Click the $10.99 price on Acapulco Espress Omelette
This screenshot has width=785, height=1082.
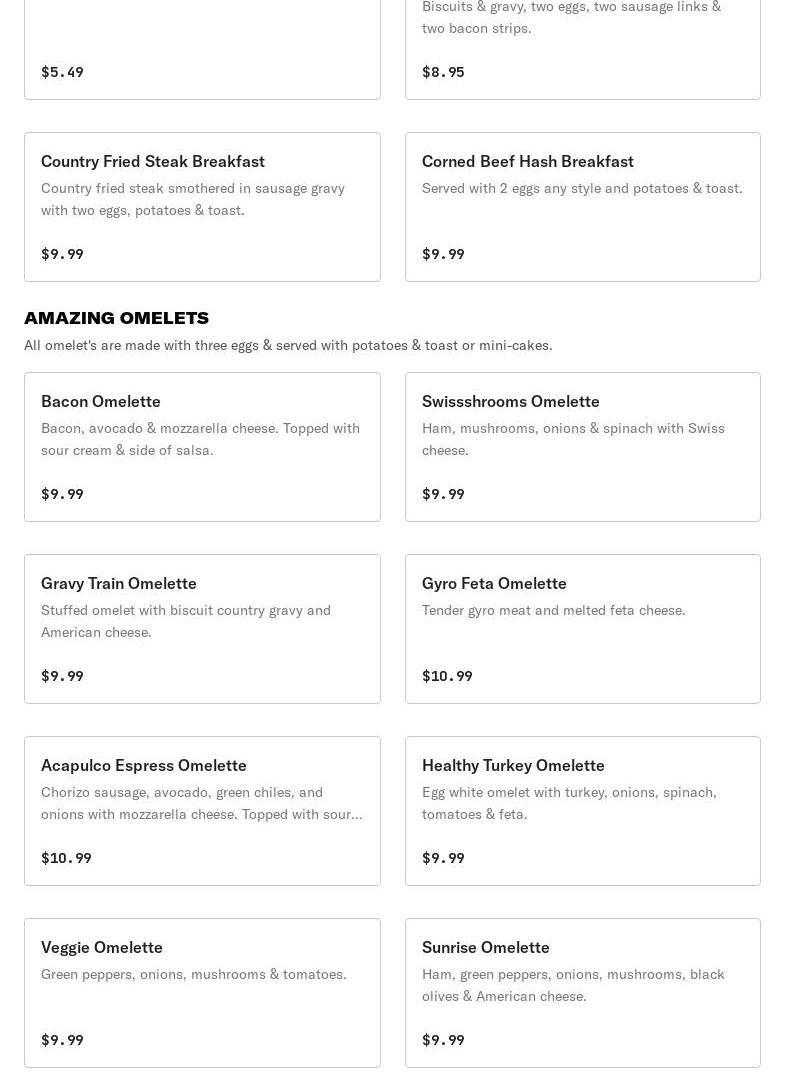click(66, 858)
